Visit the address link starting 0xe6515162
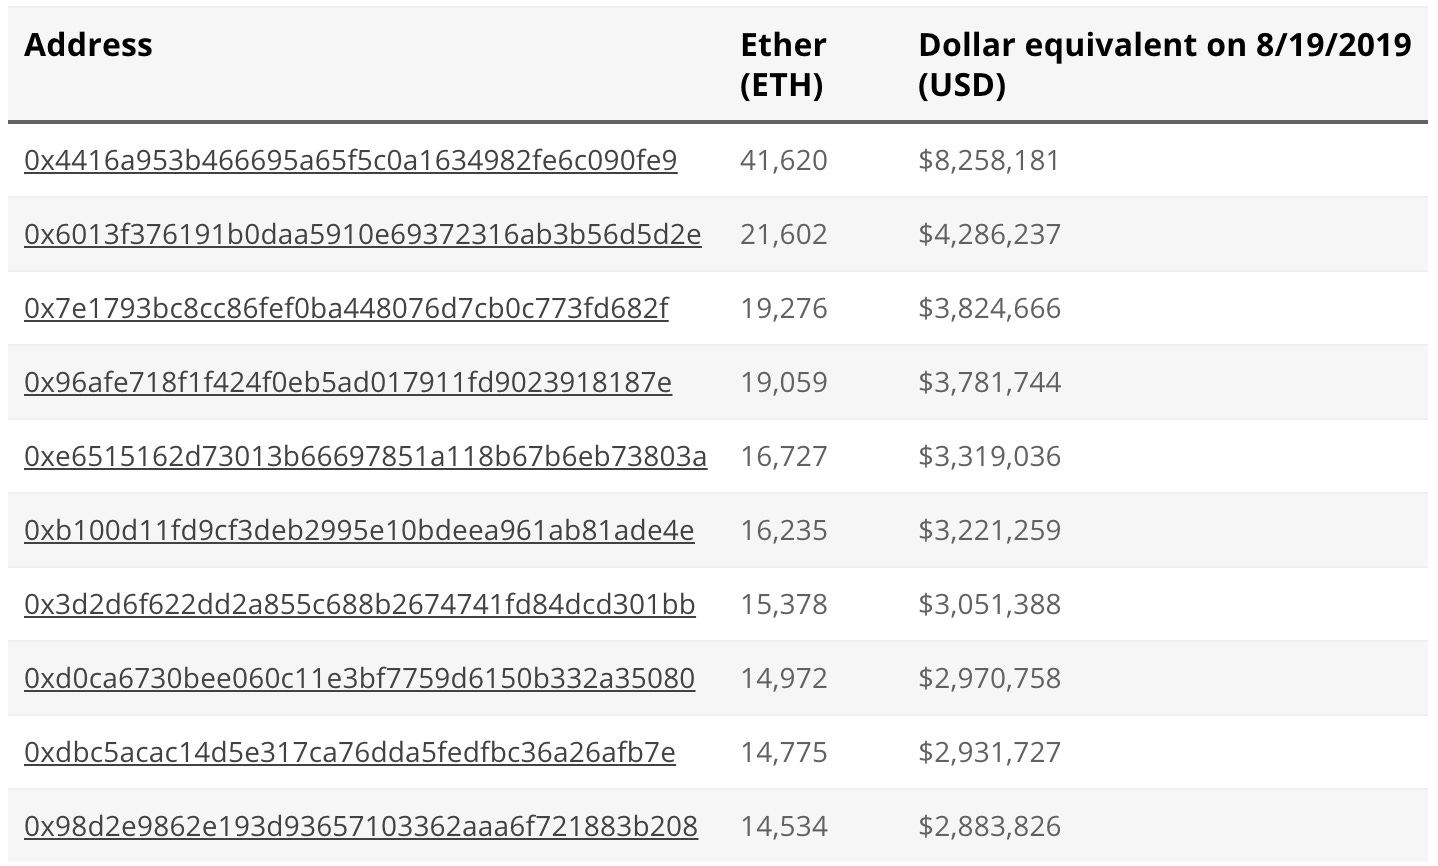Image resolution: width=1438 pixels, height=866 pixels. pyautogui.click(x=365, y=457)
